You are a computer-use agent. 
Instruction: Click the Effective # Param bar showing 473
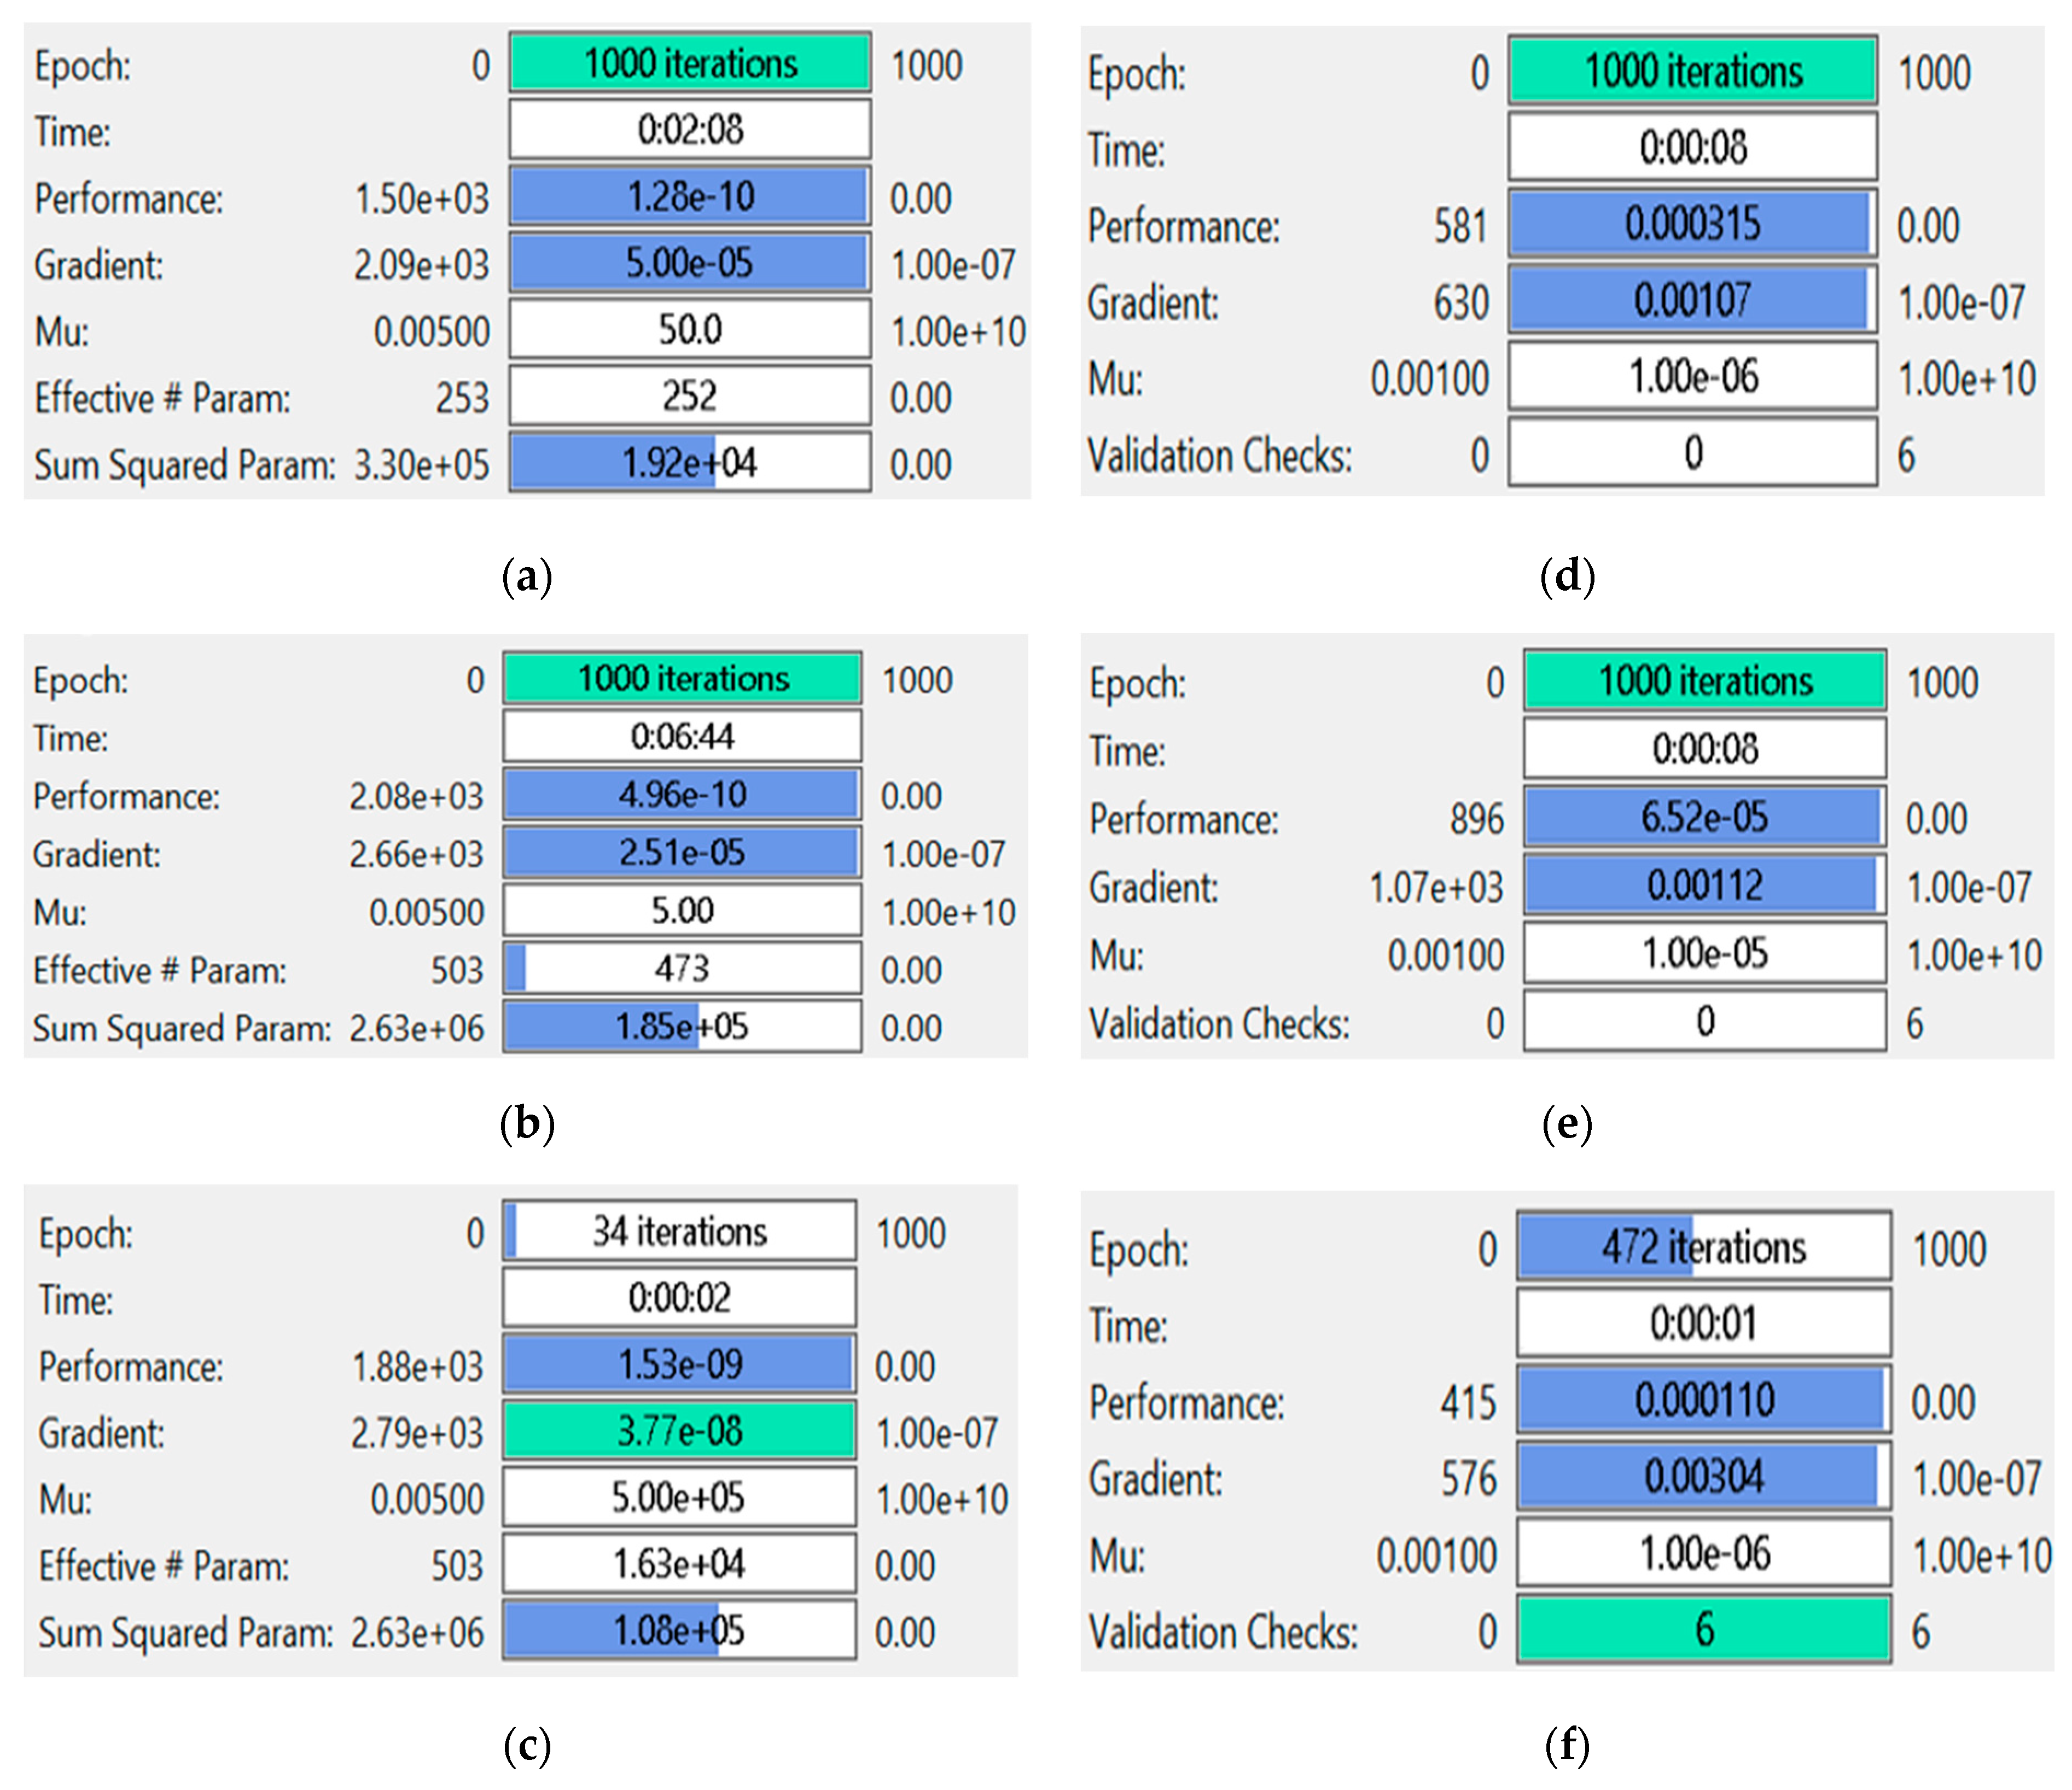(682, 968)
